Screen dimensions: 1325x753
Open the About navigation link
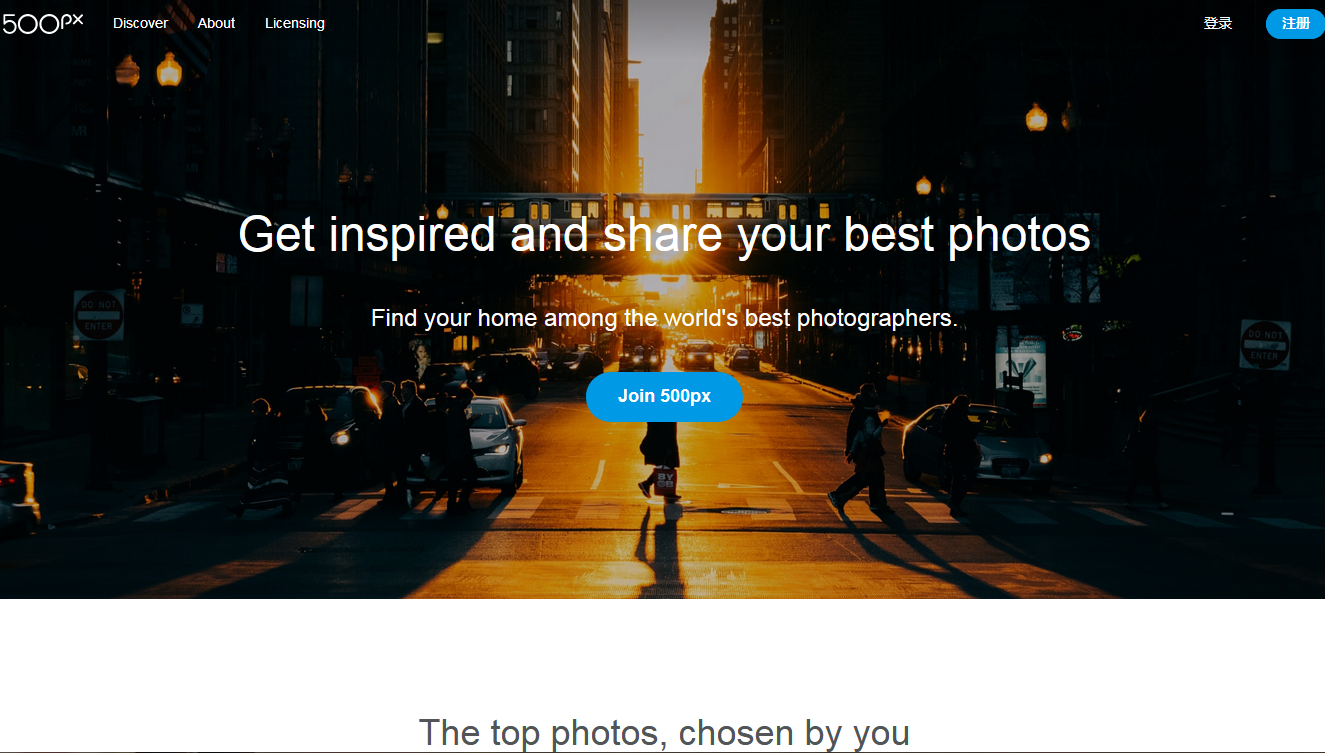pyautogui.click(x=216, y=23)
